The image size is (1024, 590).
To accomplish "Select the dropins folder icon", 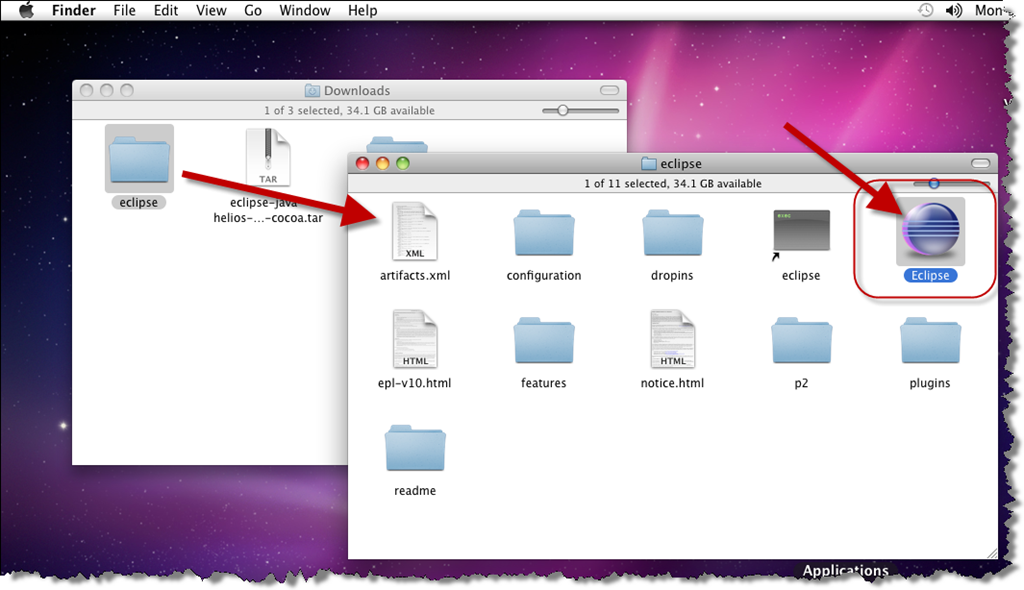I will point(672,233).
